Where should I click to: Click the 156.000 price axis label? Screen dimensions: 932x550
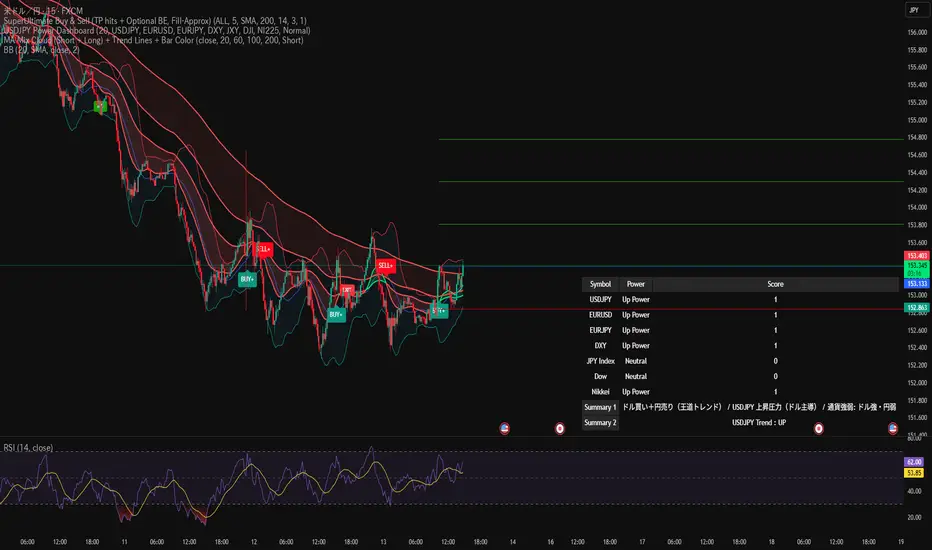(x=917, y=32)
